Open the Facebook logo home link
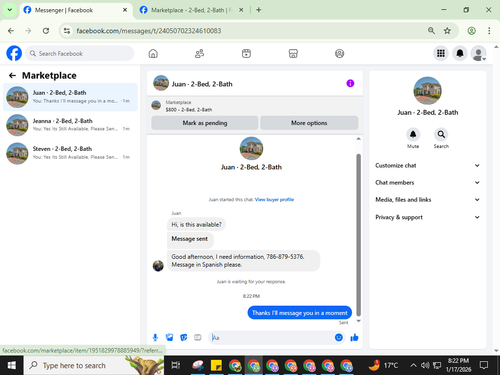 (x=14, y=53)
